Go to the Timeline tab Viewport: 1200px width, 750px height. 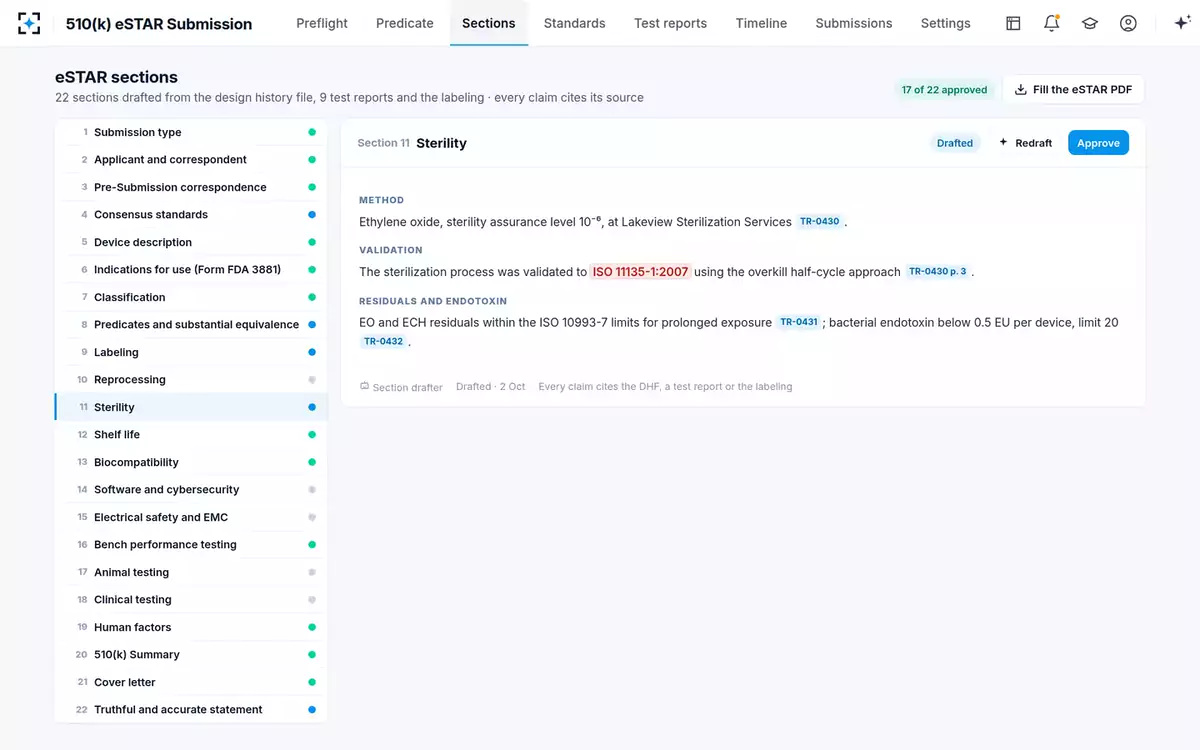pyautogui.click(x=761, y=23)
